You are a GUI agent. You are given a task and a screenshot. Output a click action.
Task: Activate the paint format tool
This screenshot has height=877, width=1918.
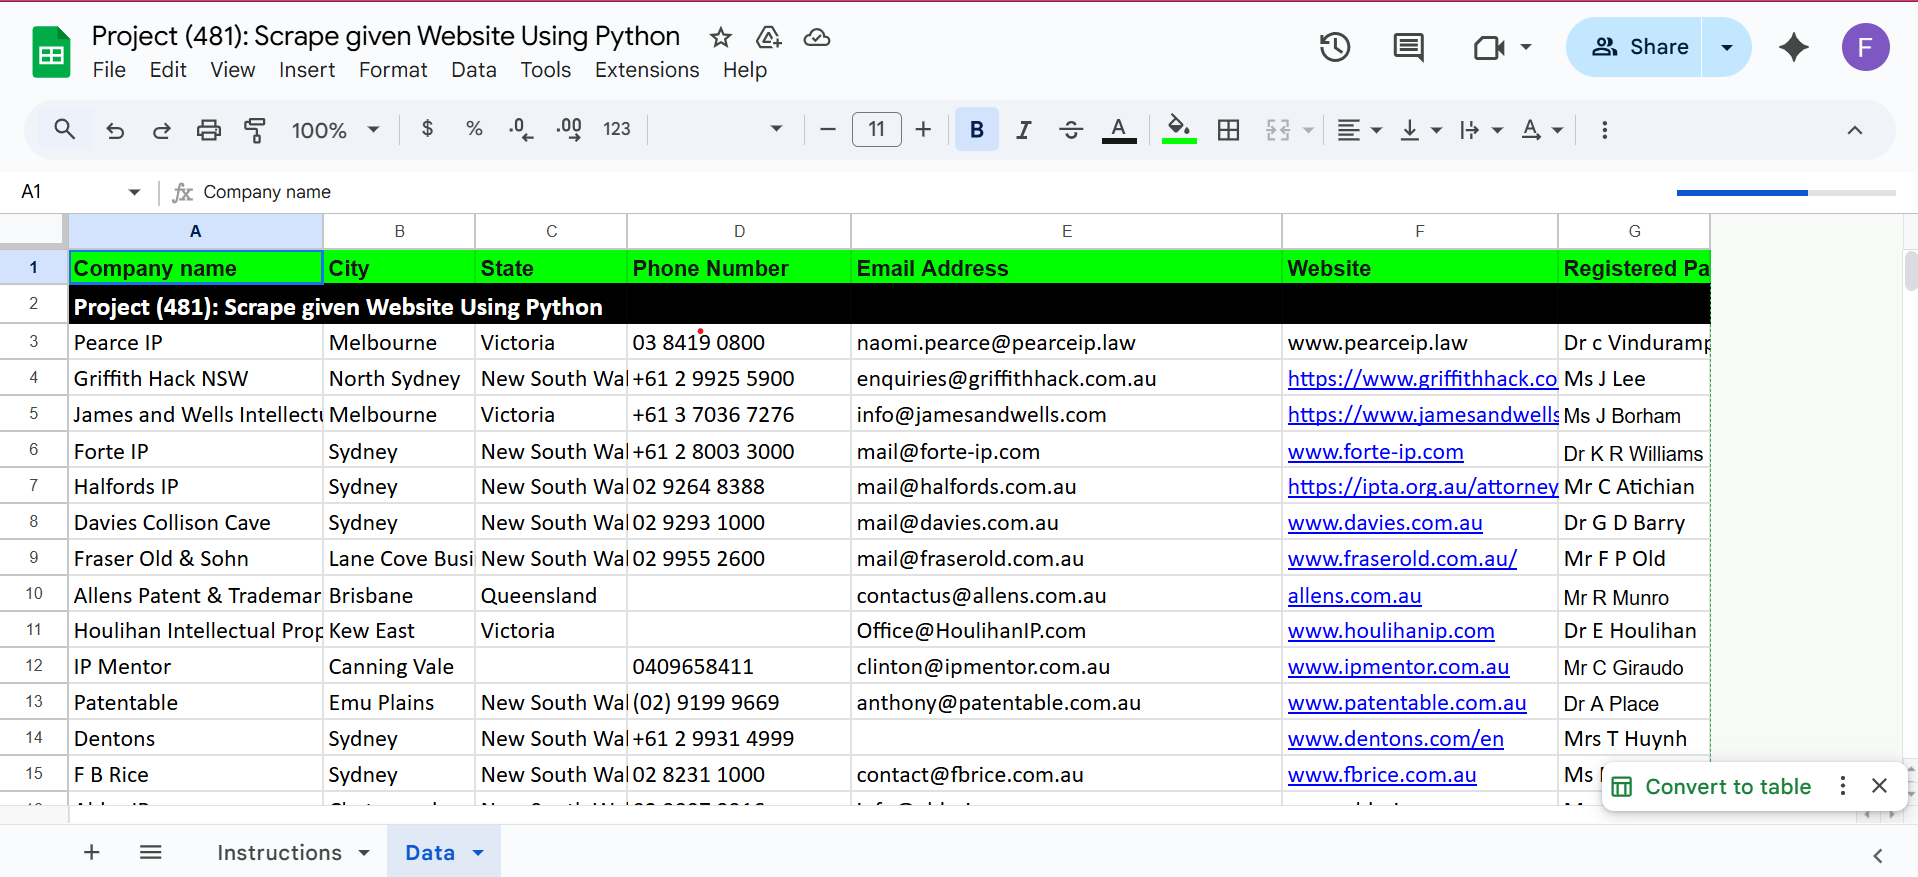pyautogui.click(x=255, y=129)
